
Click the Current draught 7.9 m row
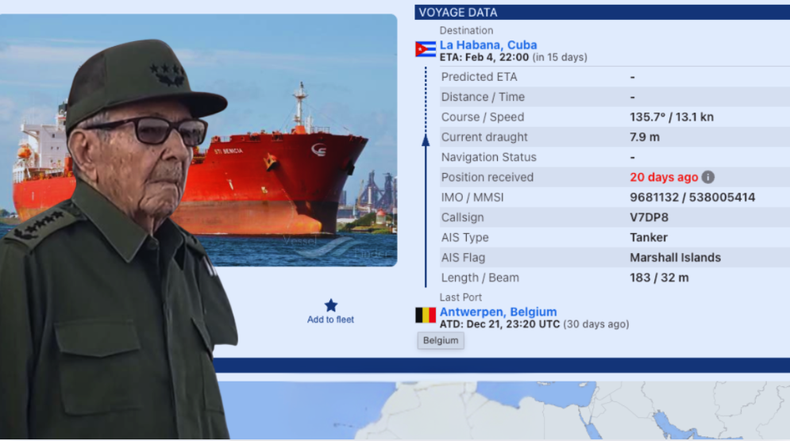[614, 137]
